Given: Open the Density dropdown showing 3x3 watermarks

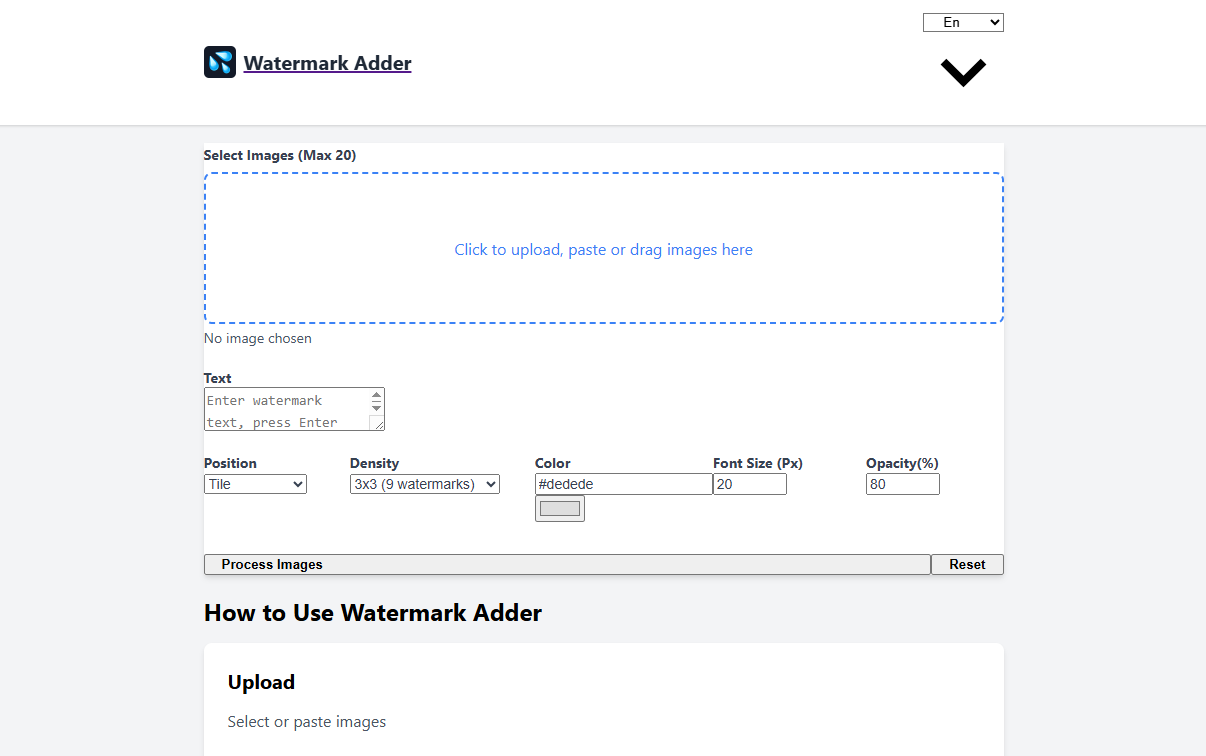Looking at the screenshot, I should point(424,483).
